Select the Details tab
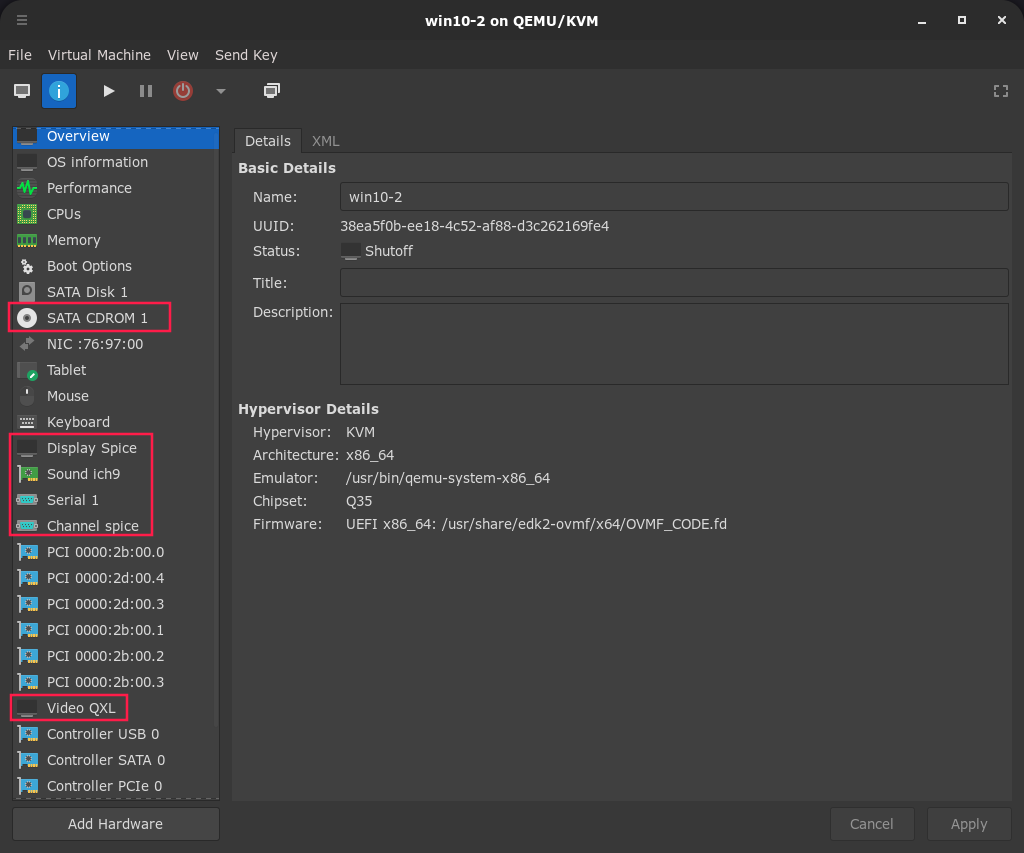Image resolution: width=1024 pixels, height=853 pixels. pos(268,141)
